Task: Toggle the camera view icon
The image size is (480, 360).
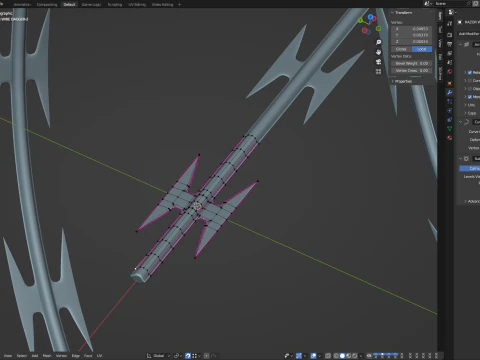Action: click(378, 62)
